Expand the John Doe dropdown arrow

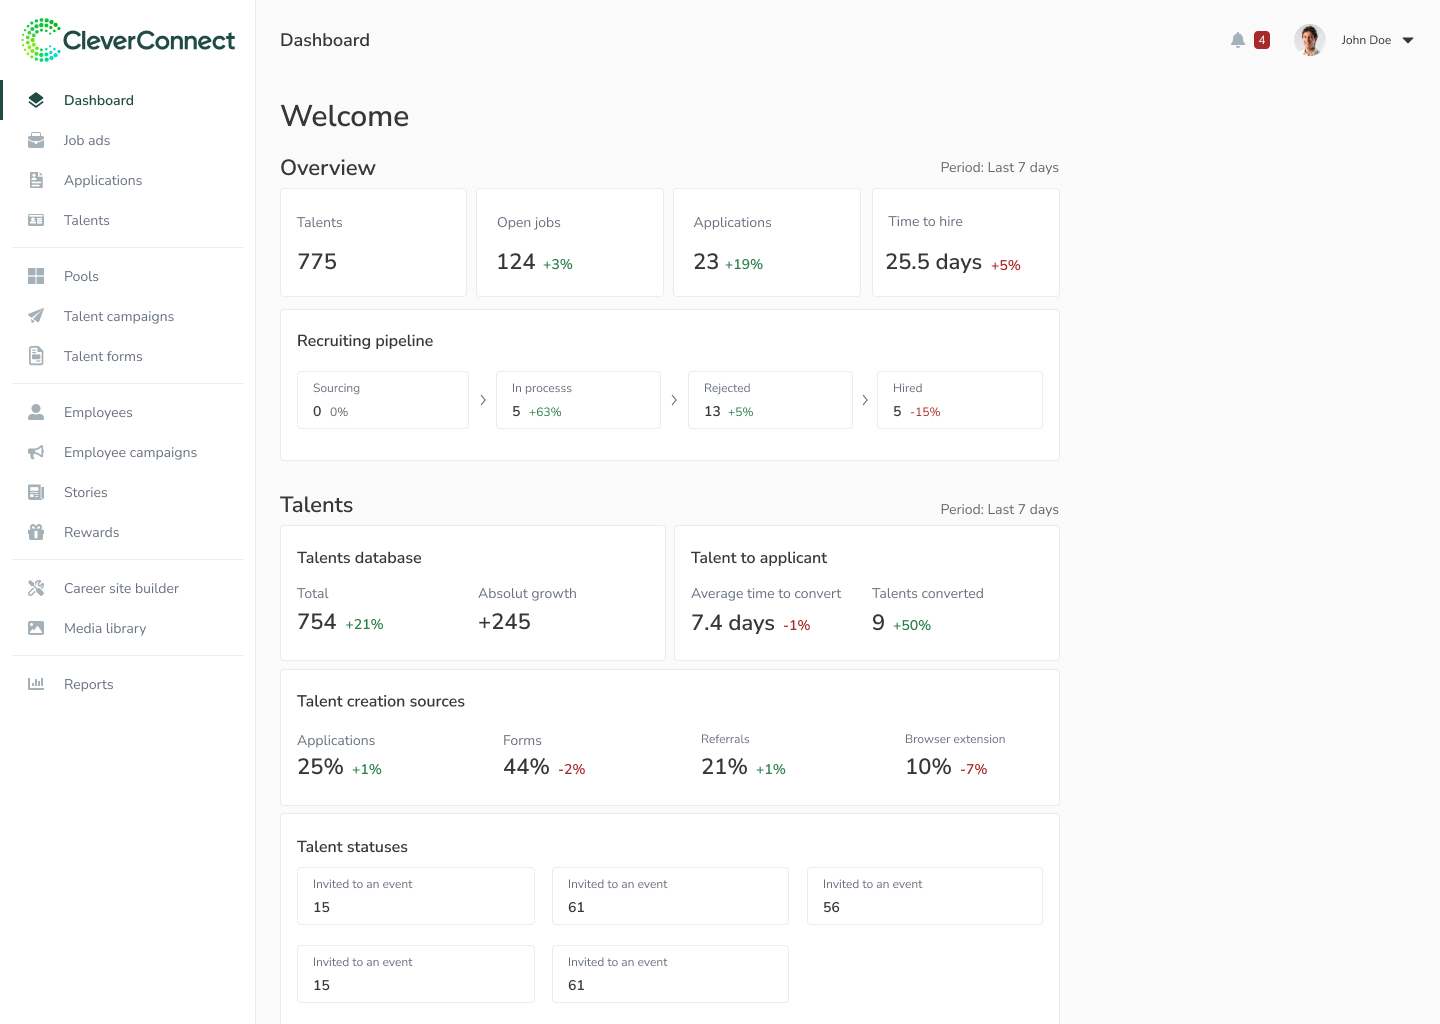[1408, 41]
